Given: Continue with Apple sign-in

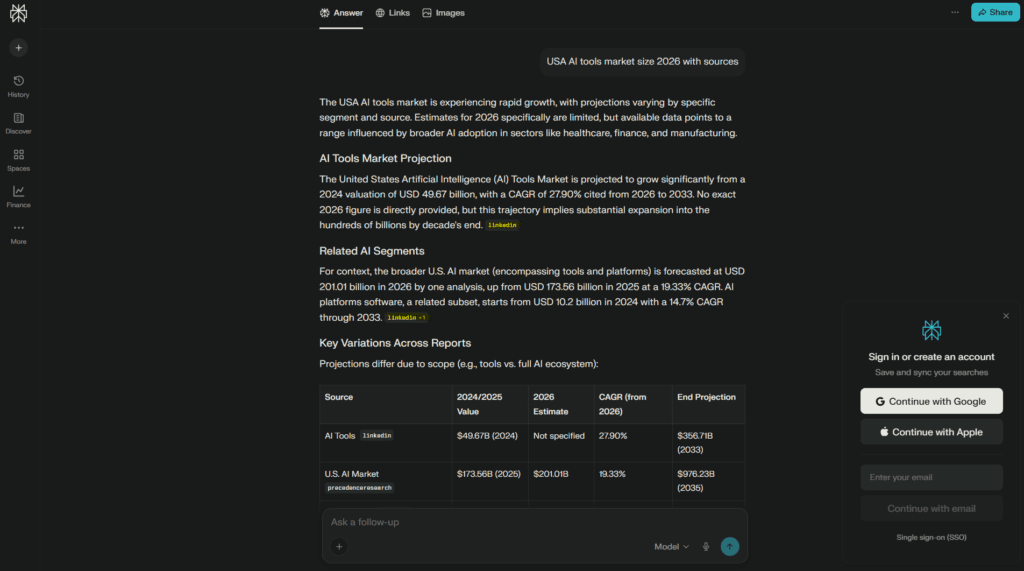Looking at the screenshot, I should 931,432.
